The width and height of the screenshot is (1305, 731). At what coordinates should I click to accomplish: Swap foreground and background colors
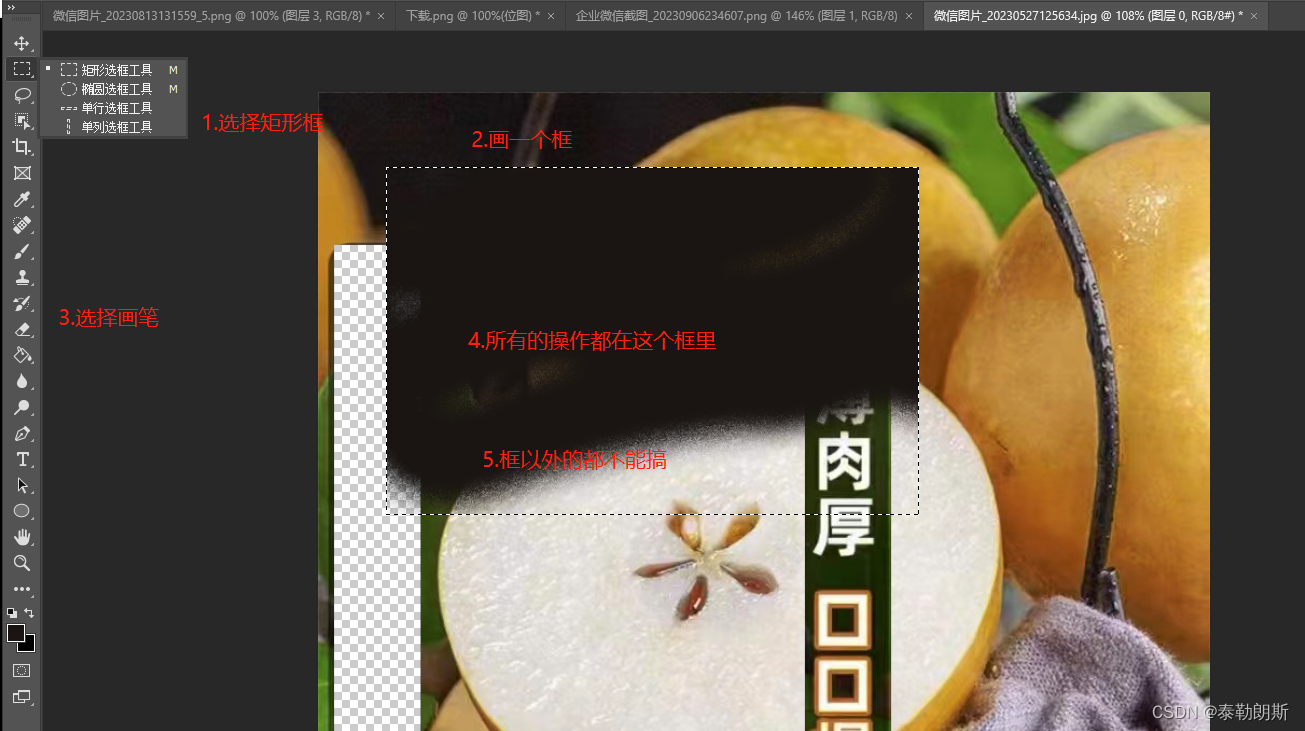[29, 612]
